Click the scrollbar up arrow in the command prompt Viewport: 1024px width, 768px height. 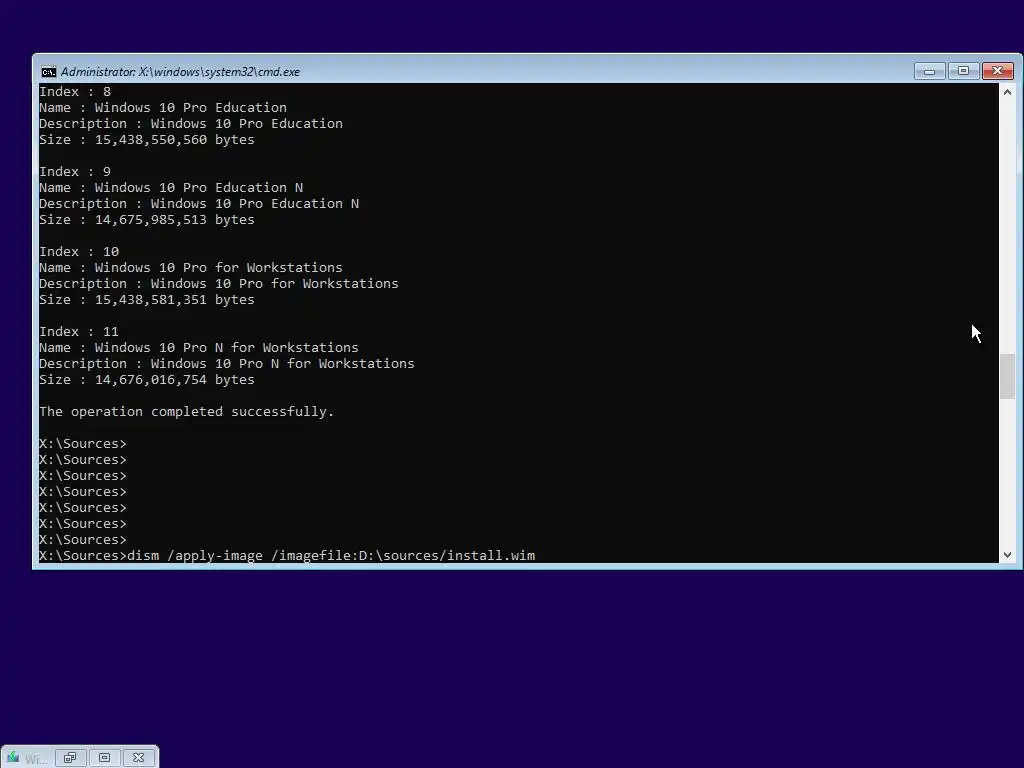click(x=1007, y=92)
